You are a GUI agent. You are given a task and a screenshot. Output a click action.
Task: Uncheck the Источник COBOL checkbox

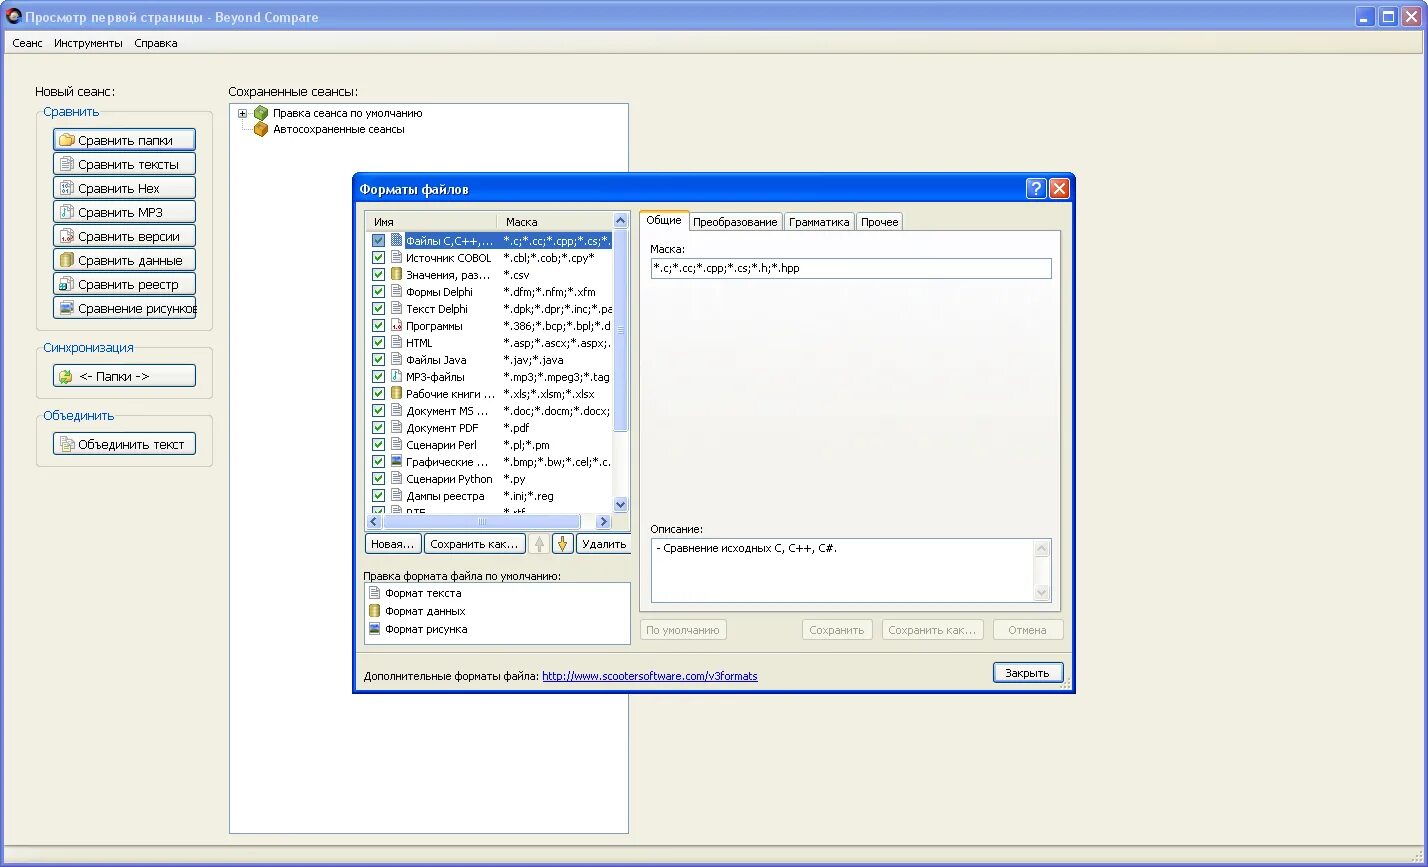click(x=378, y=258)
